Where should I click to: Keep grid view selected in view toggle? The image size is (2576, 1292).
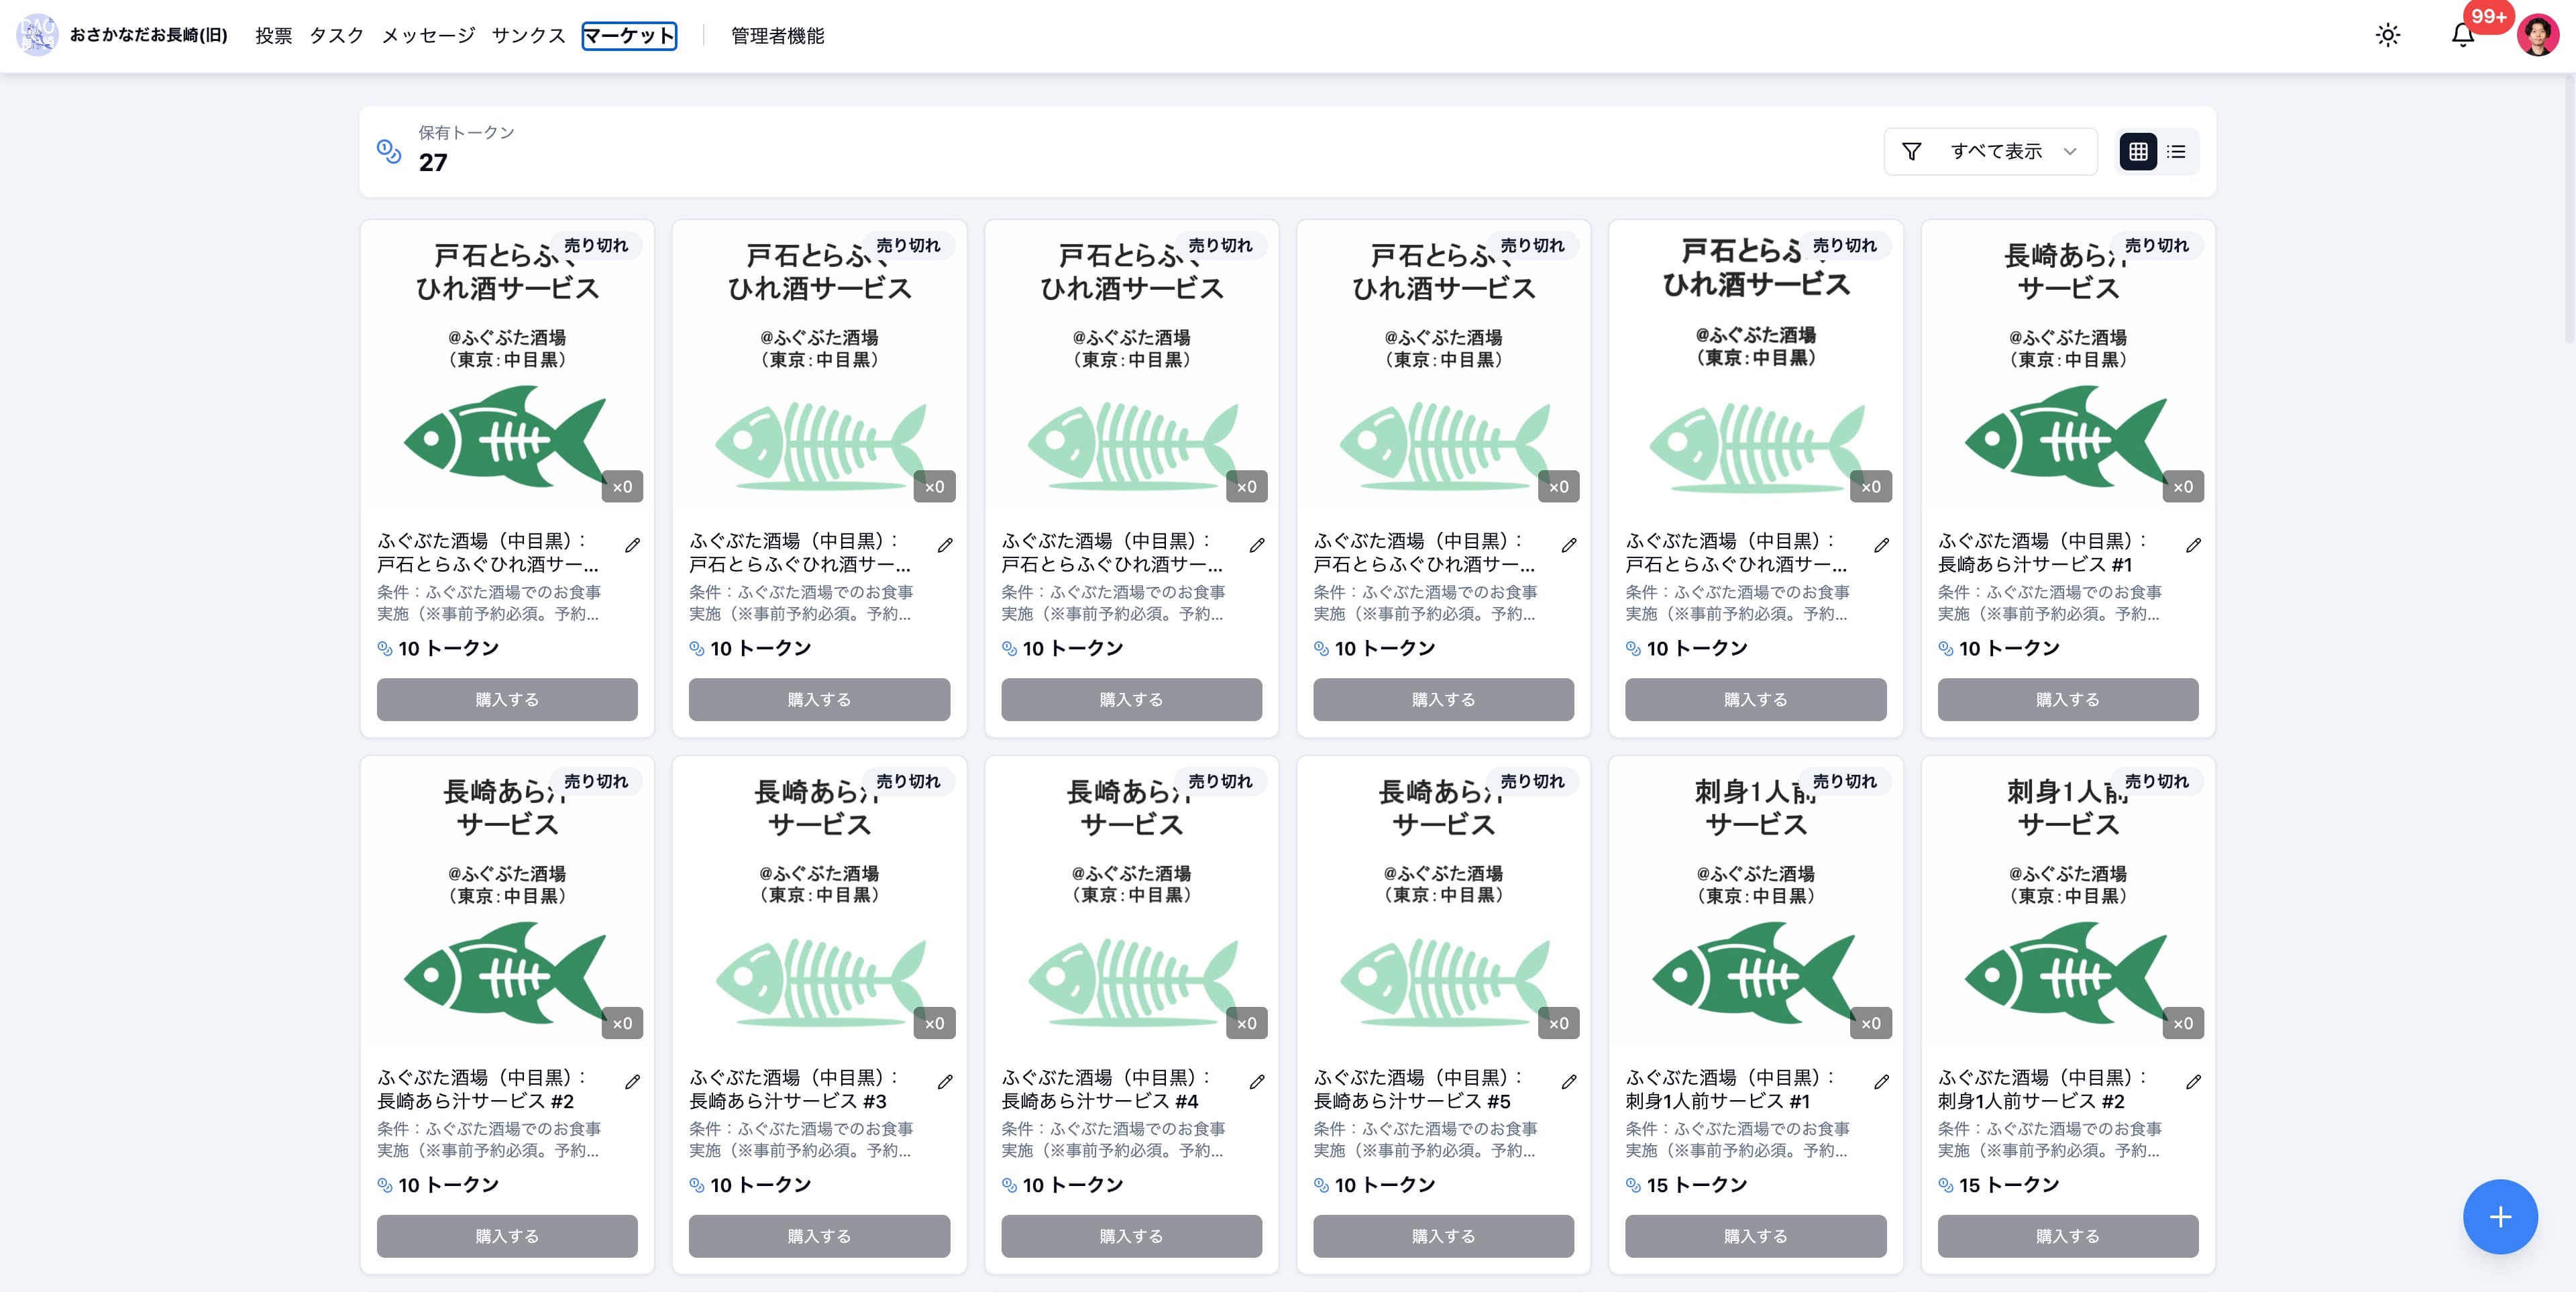click(2139, 151)
